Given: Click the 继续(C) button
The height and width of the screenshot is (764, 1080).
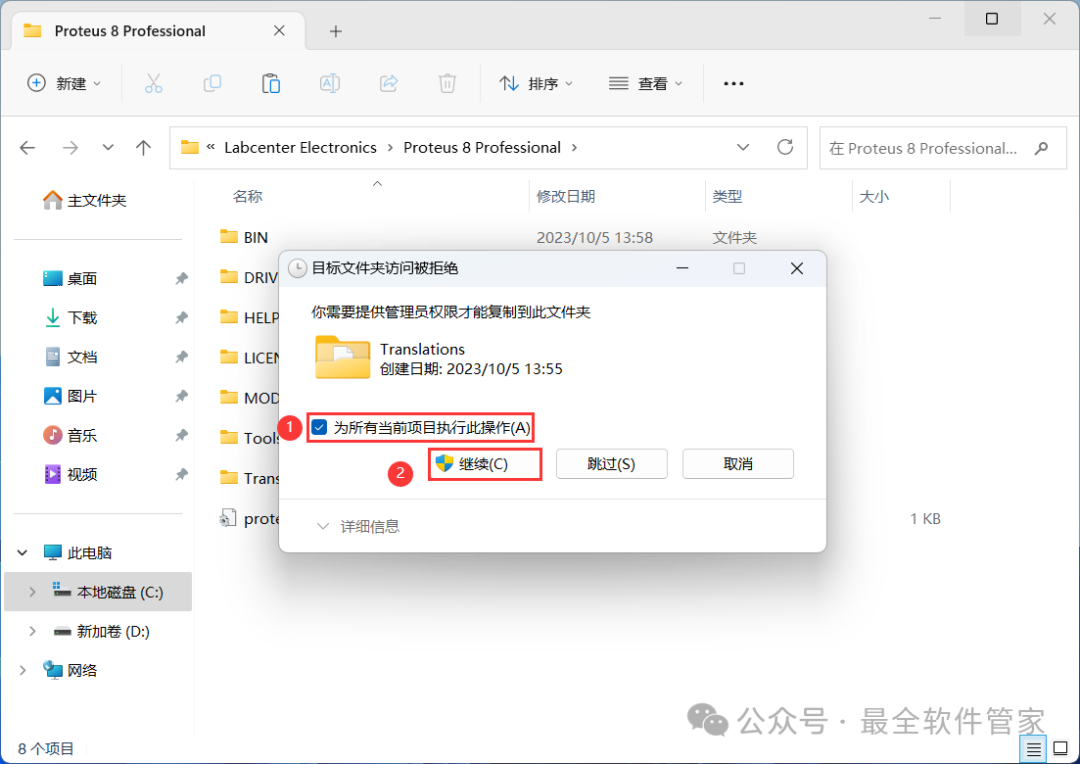Looking at the screenshot, I should (484, 464).
